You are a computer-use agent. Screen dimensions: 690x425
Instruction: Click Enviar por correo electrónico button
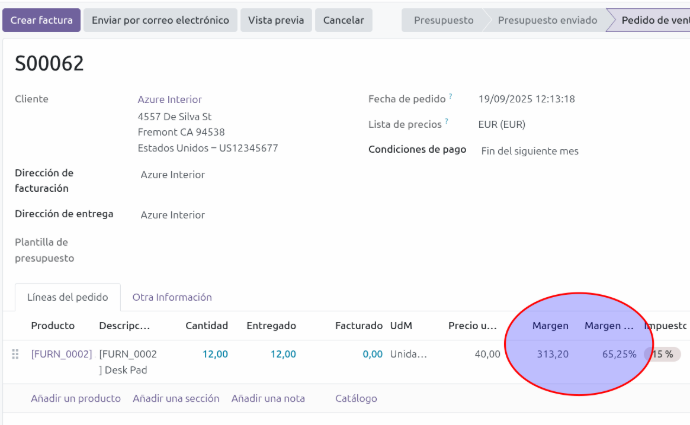click(x=161, y=20)
